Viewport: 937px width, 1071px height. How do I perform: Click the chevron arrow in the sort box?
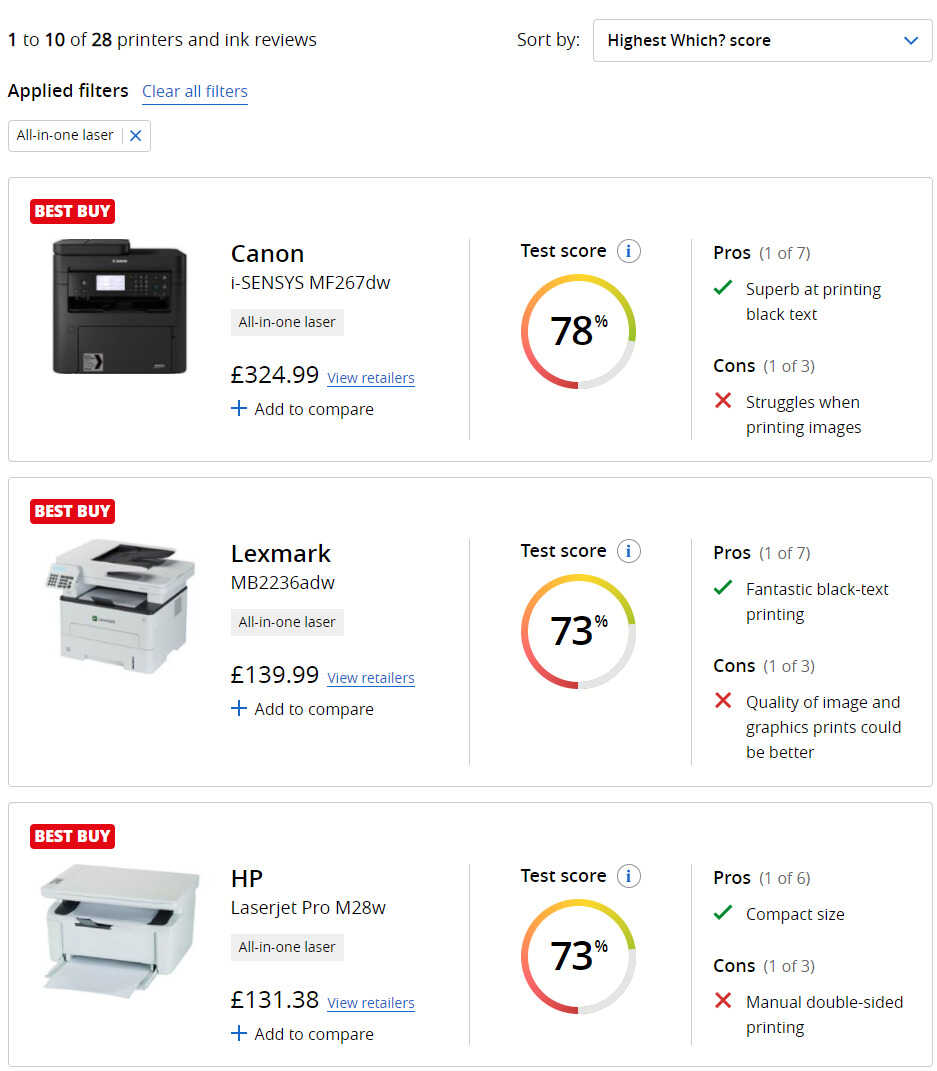point(910,41)
